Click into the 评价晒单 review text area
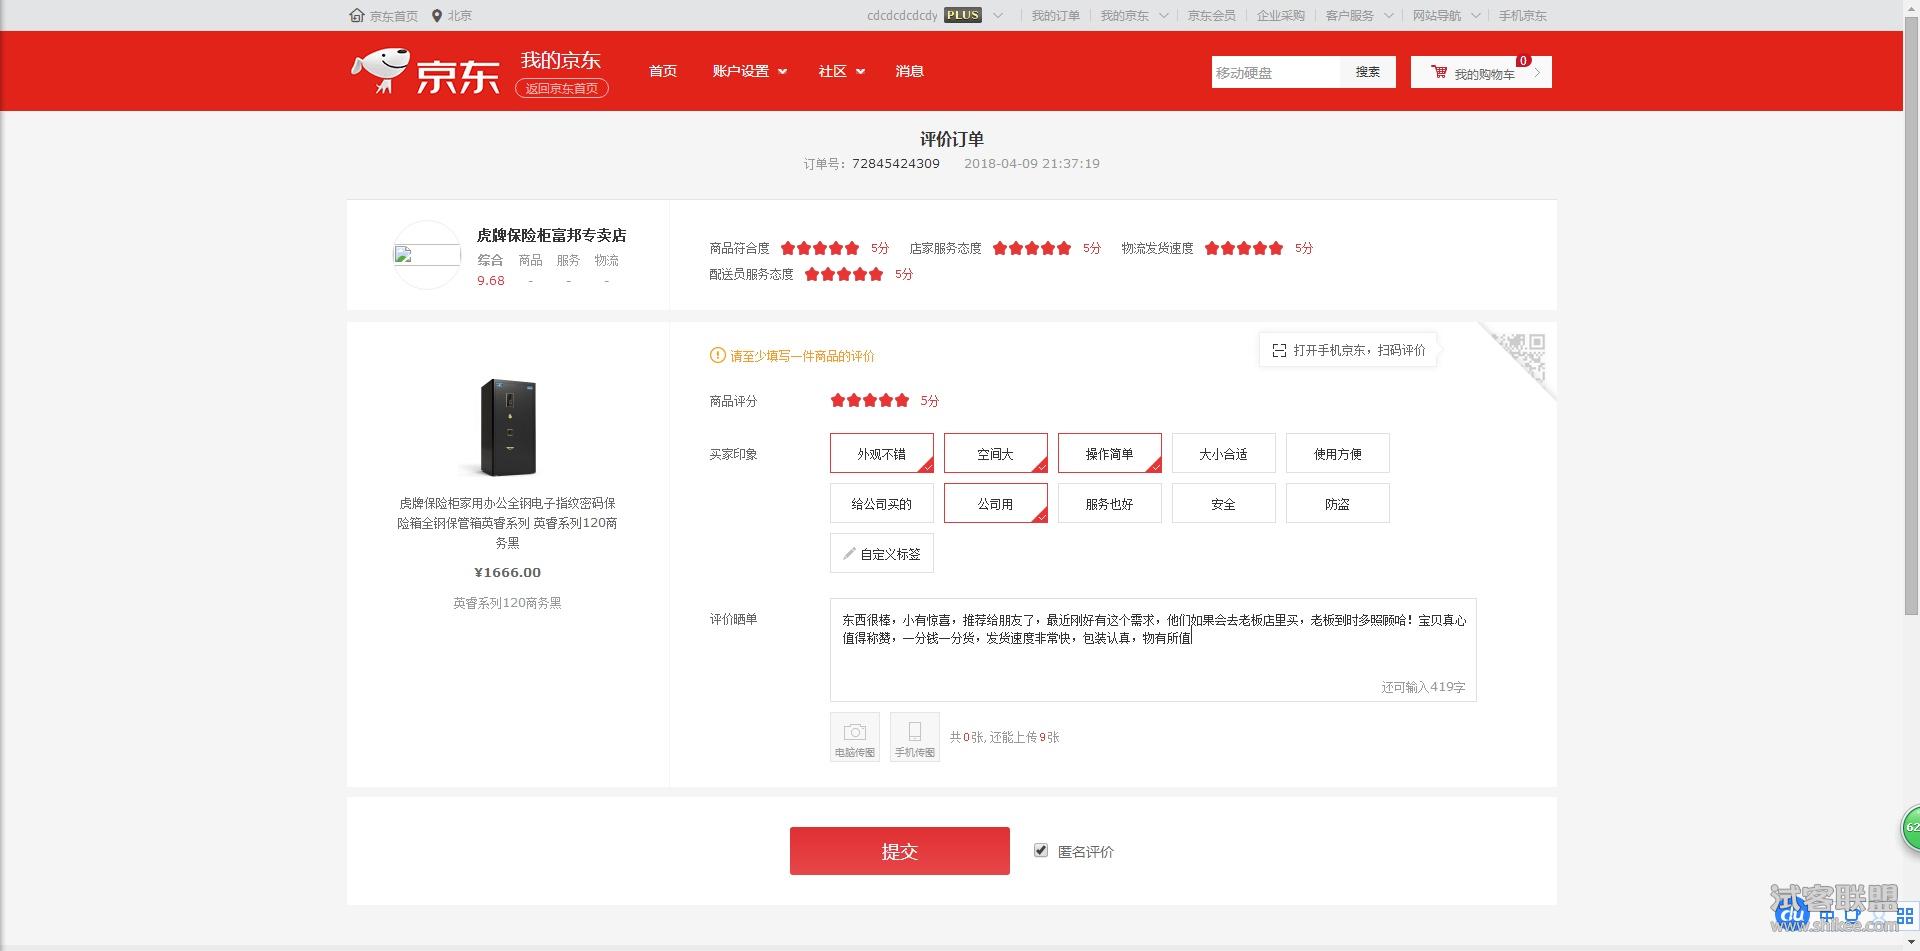The width and height of the screenshot is (1920, 951). 1153,650
